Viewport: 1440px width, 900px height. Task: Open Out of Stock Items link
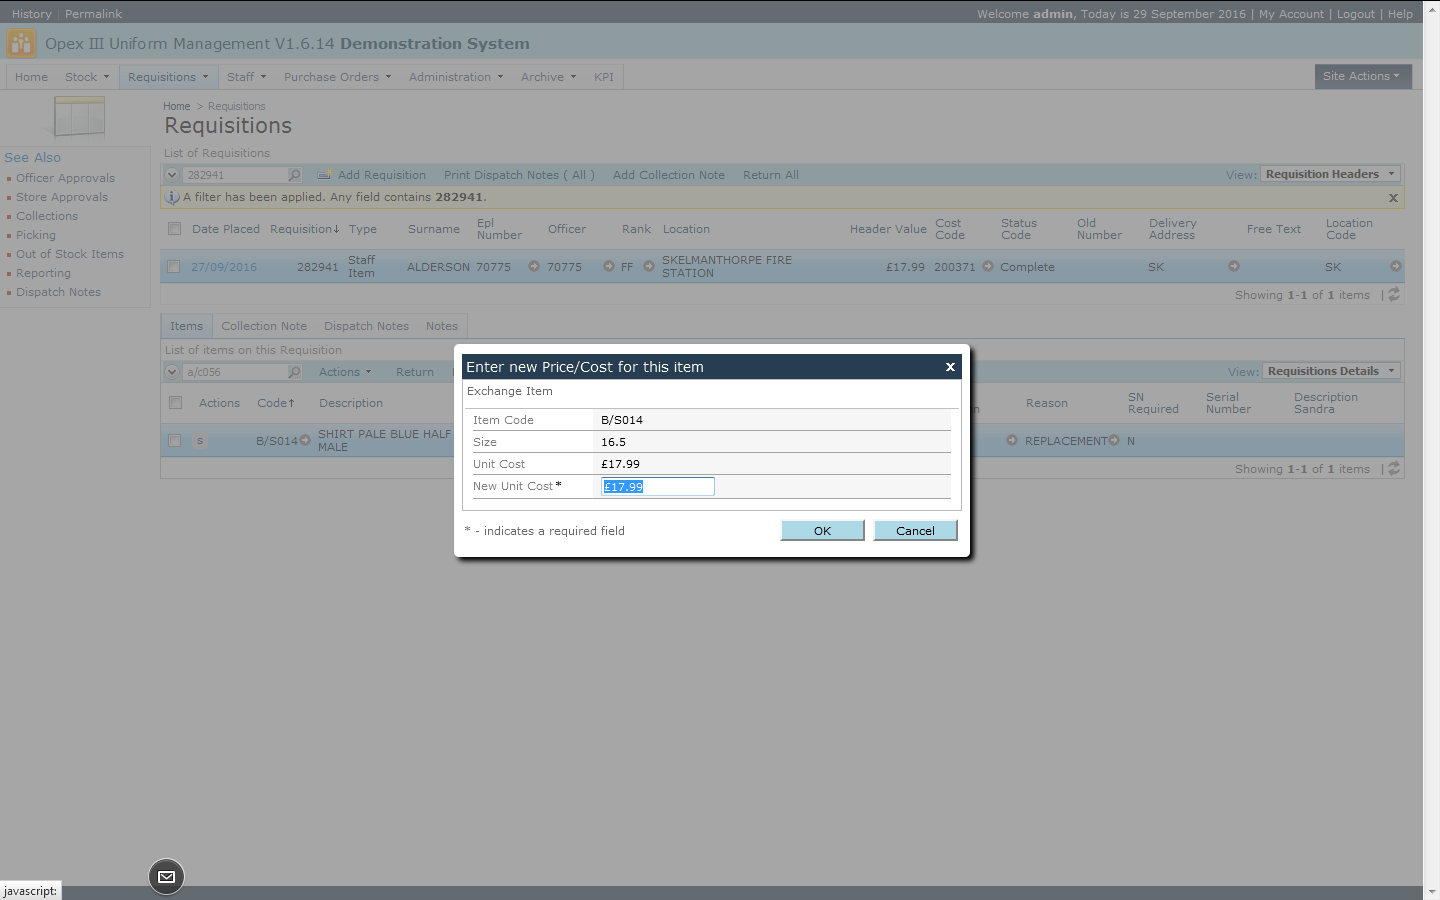(70, 254)
